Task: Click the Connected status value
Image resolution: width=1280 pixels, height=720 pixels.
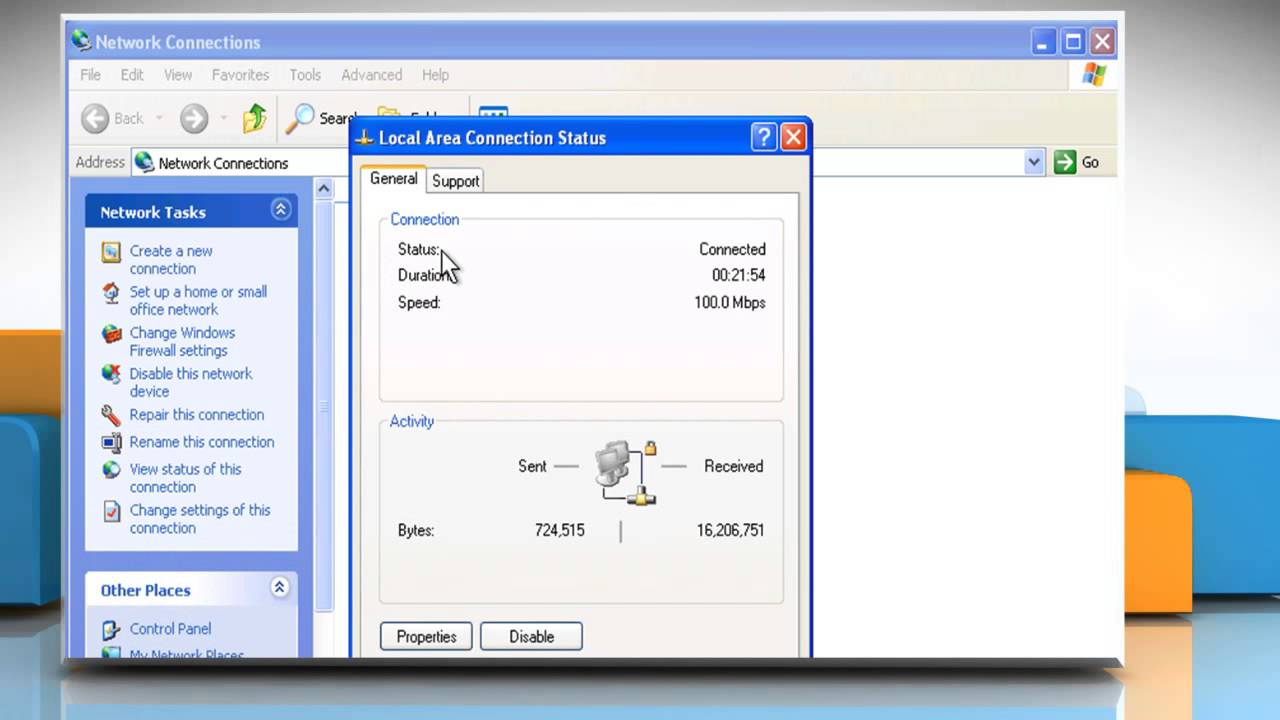Action: (x=732, y=250)
